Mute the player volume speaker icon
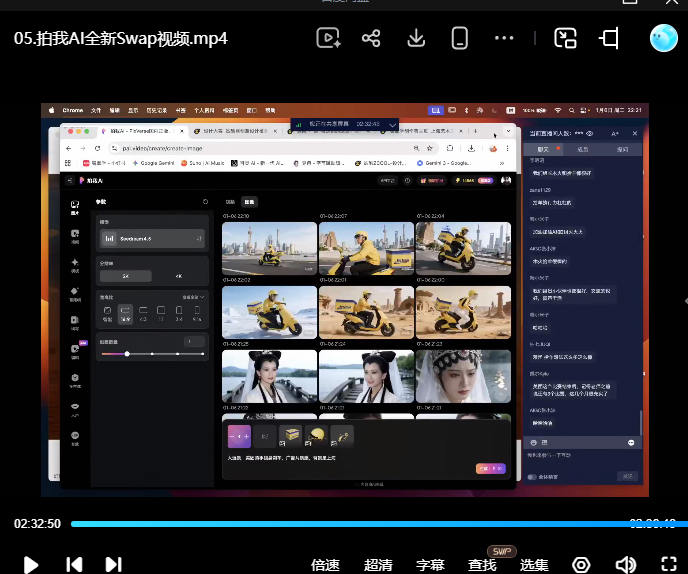Screen dimensions: 688x574 (x=626, y=565)
